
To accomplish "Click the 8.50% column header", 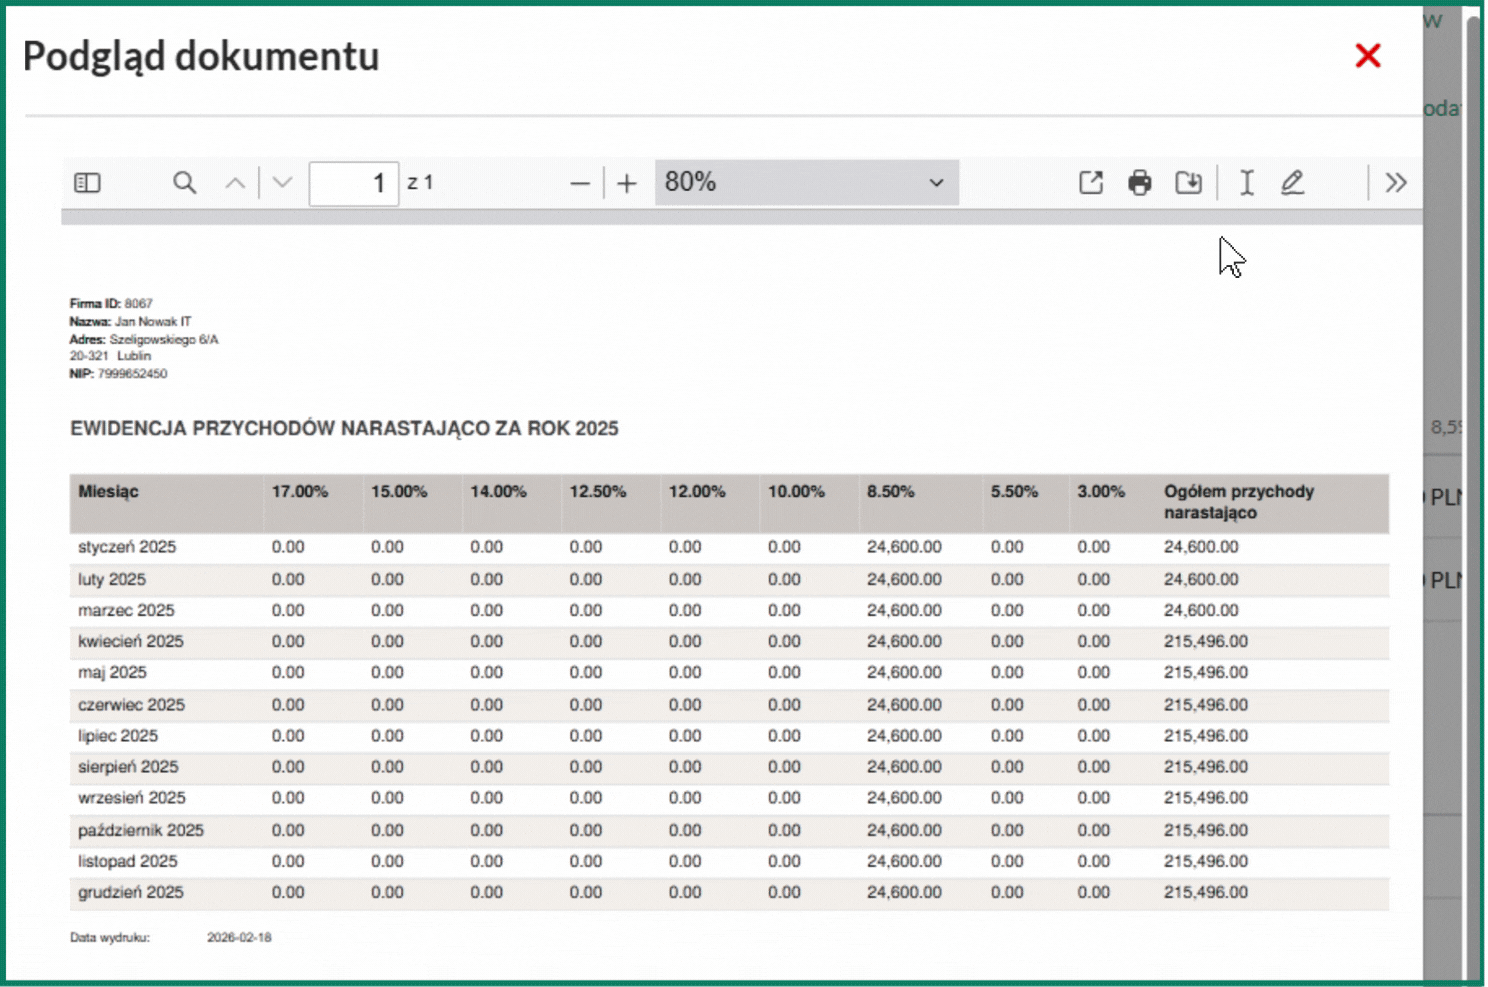I will point(890,491).
